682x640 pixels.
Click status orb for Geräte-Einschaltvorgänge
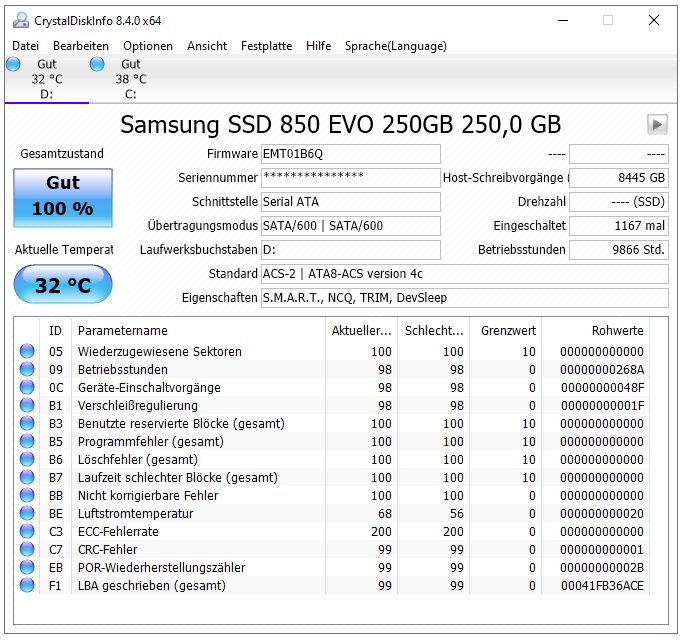coord(27,387)
